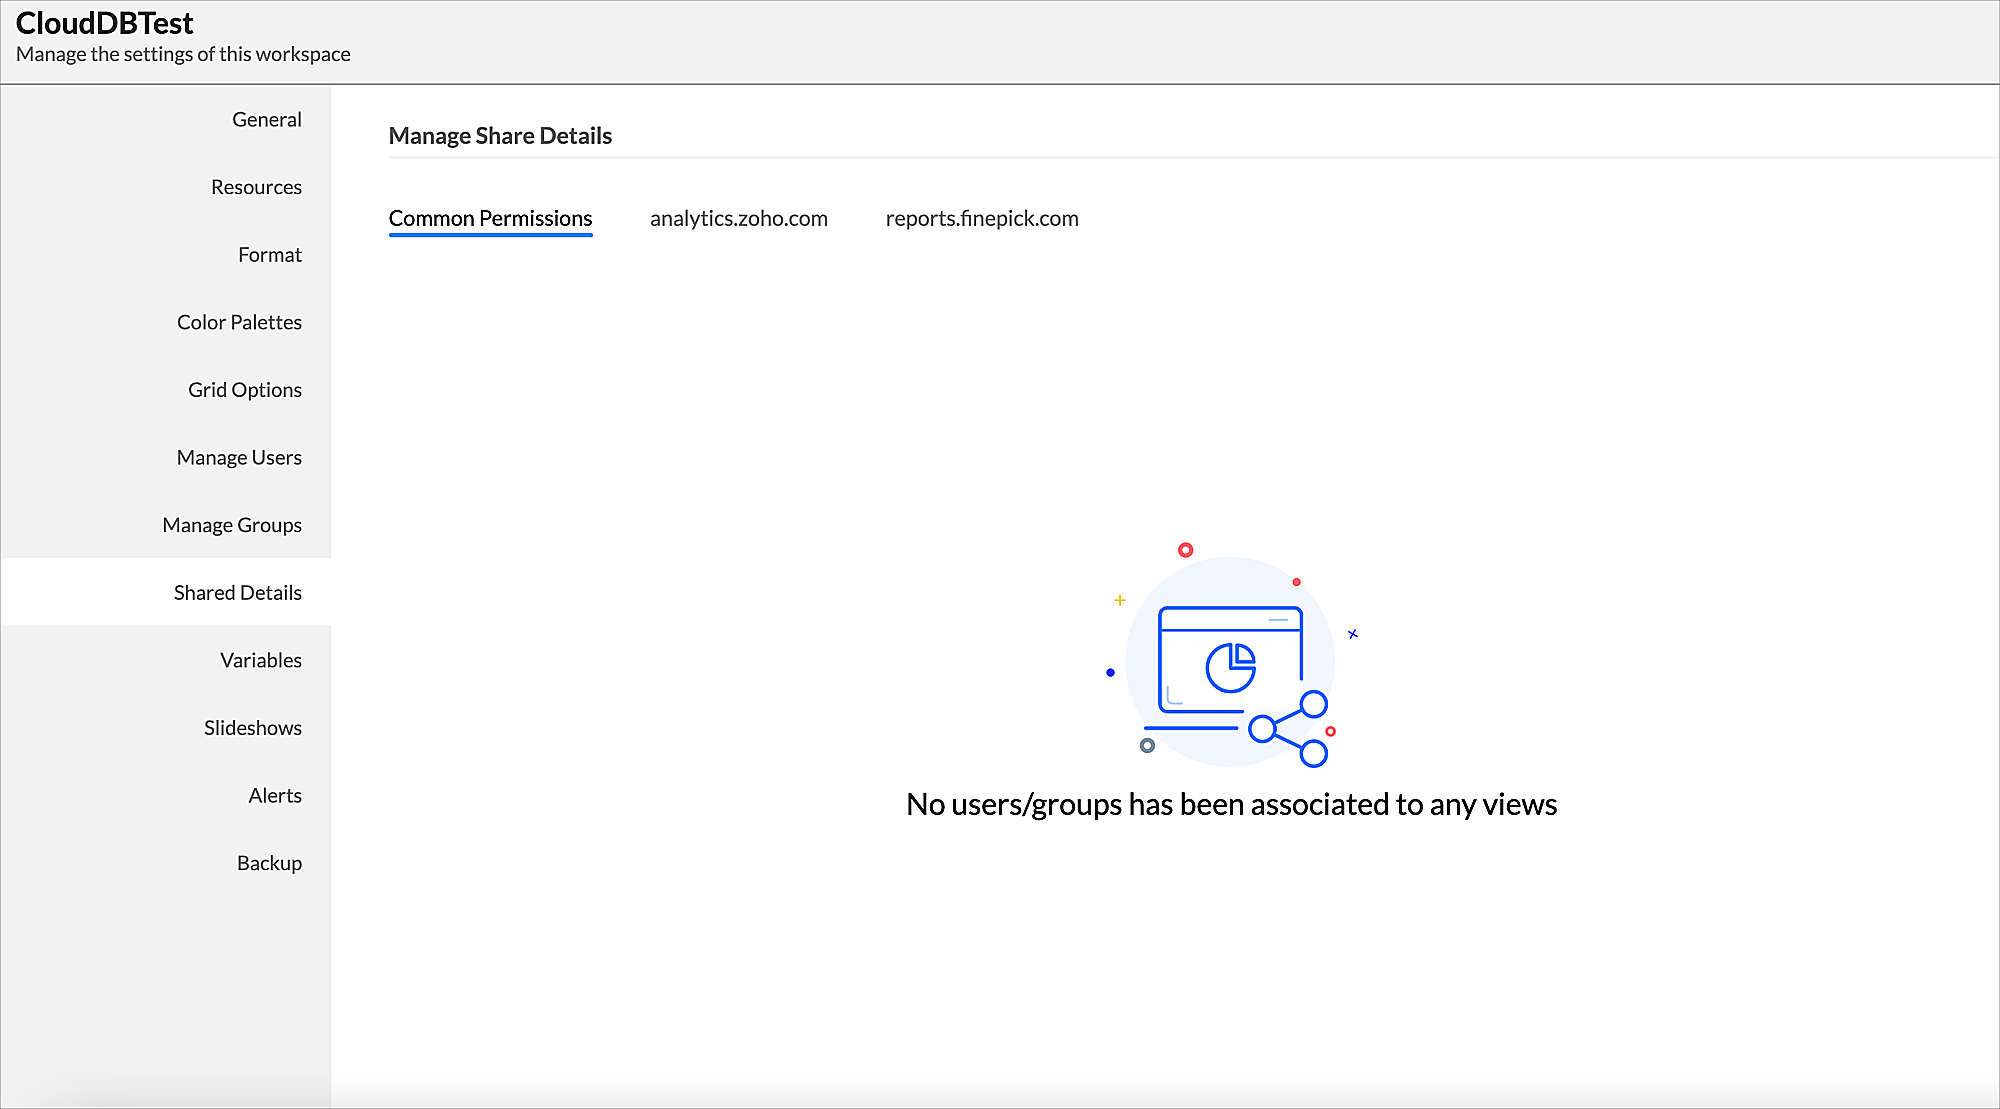This screenshot has height=1109, width=2000.
Task: Click Manage Share Details heading
Action: coord(500,136)
